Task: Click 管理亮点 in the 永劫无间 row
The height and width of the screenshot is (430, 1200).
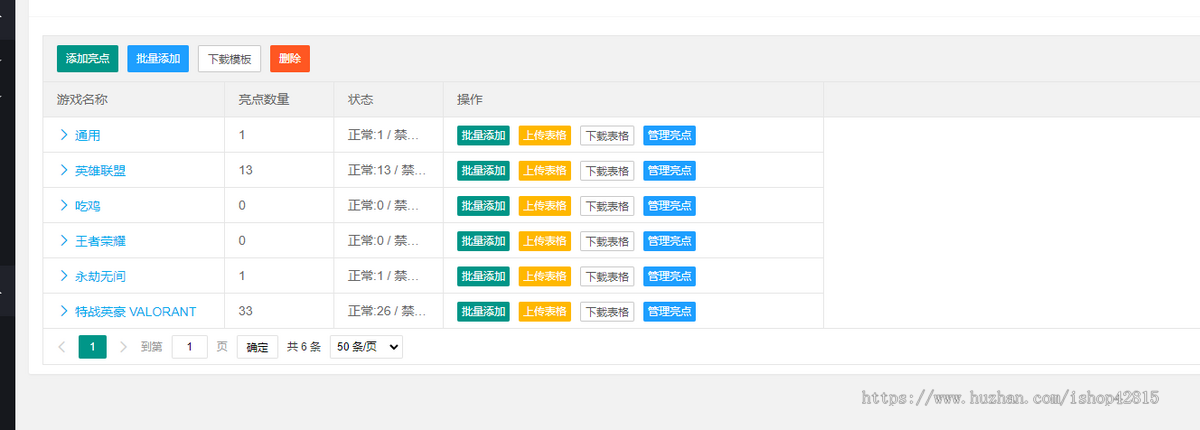Action: click(669, 275)
